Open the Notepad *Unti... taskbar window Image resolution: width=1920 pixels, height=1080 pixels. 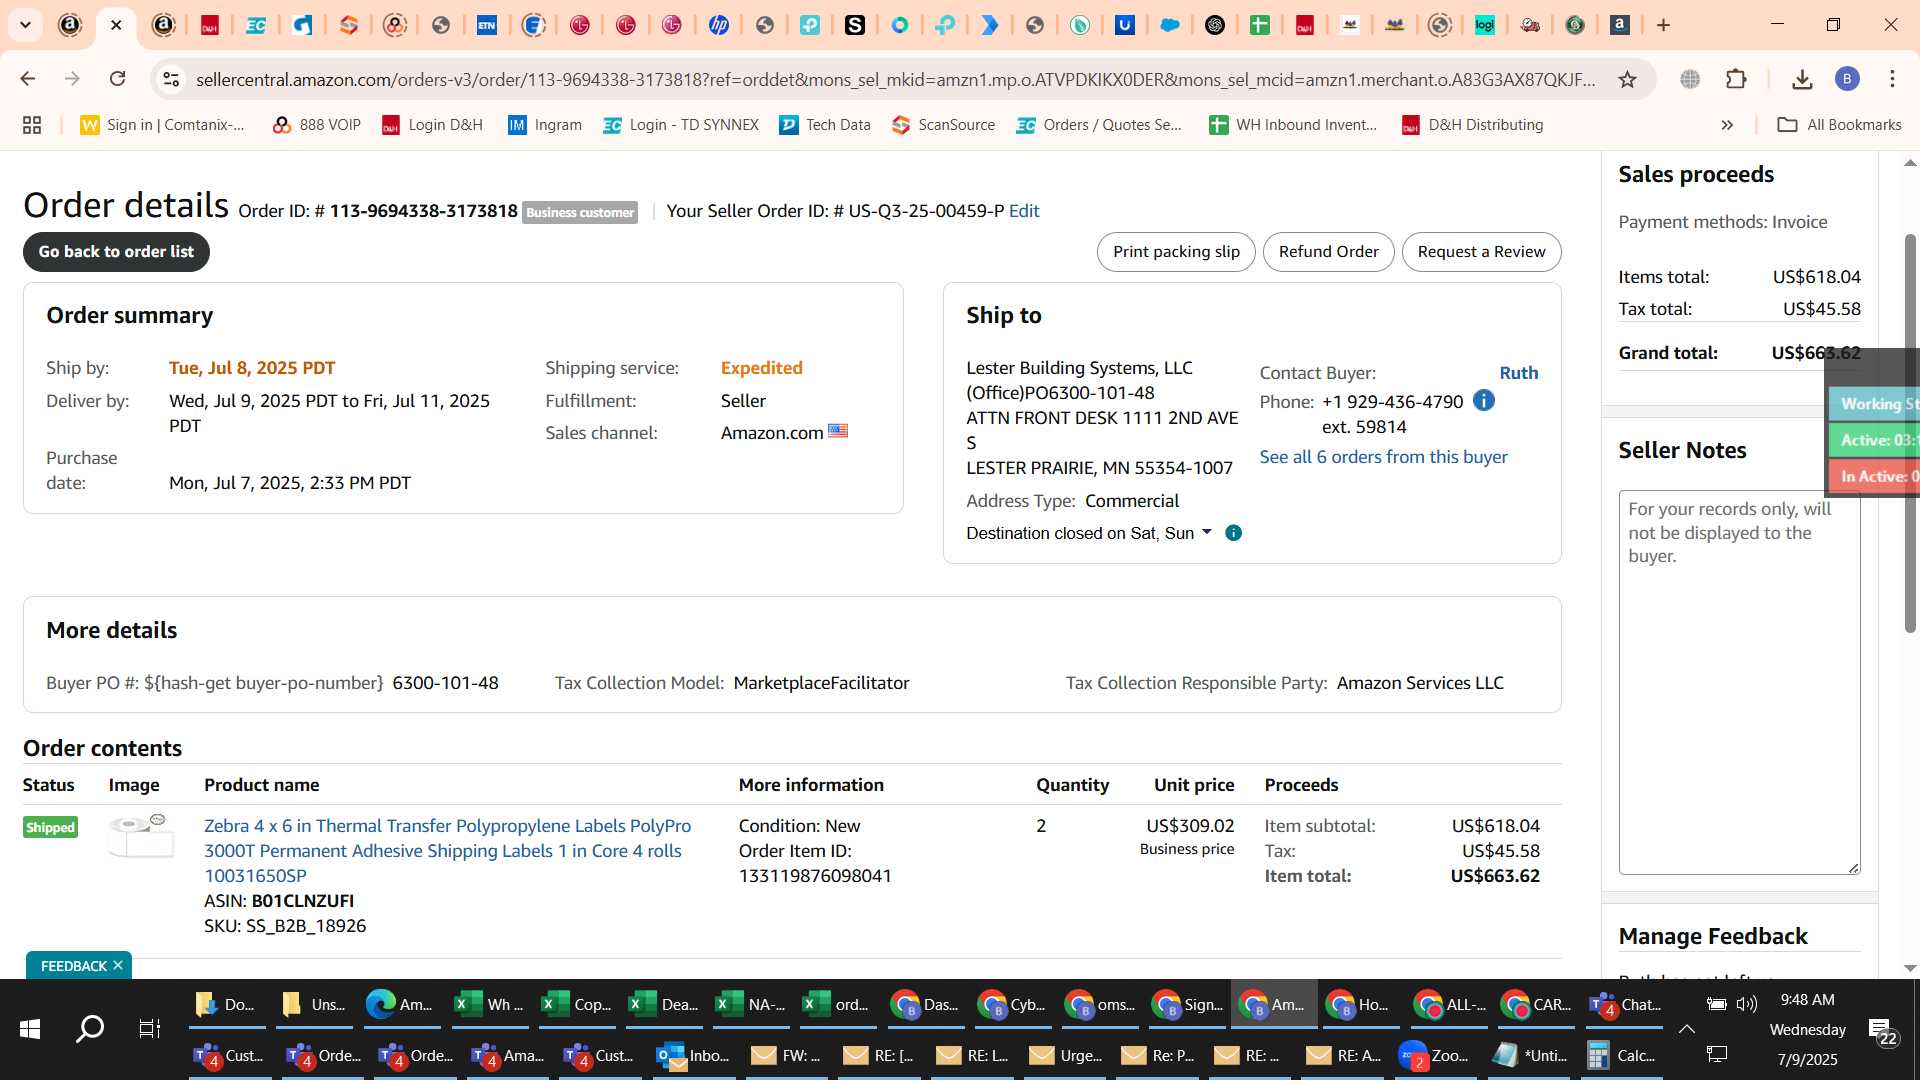(1531, 1055)
